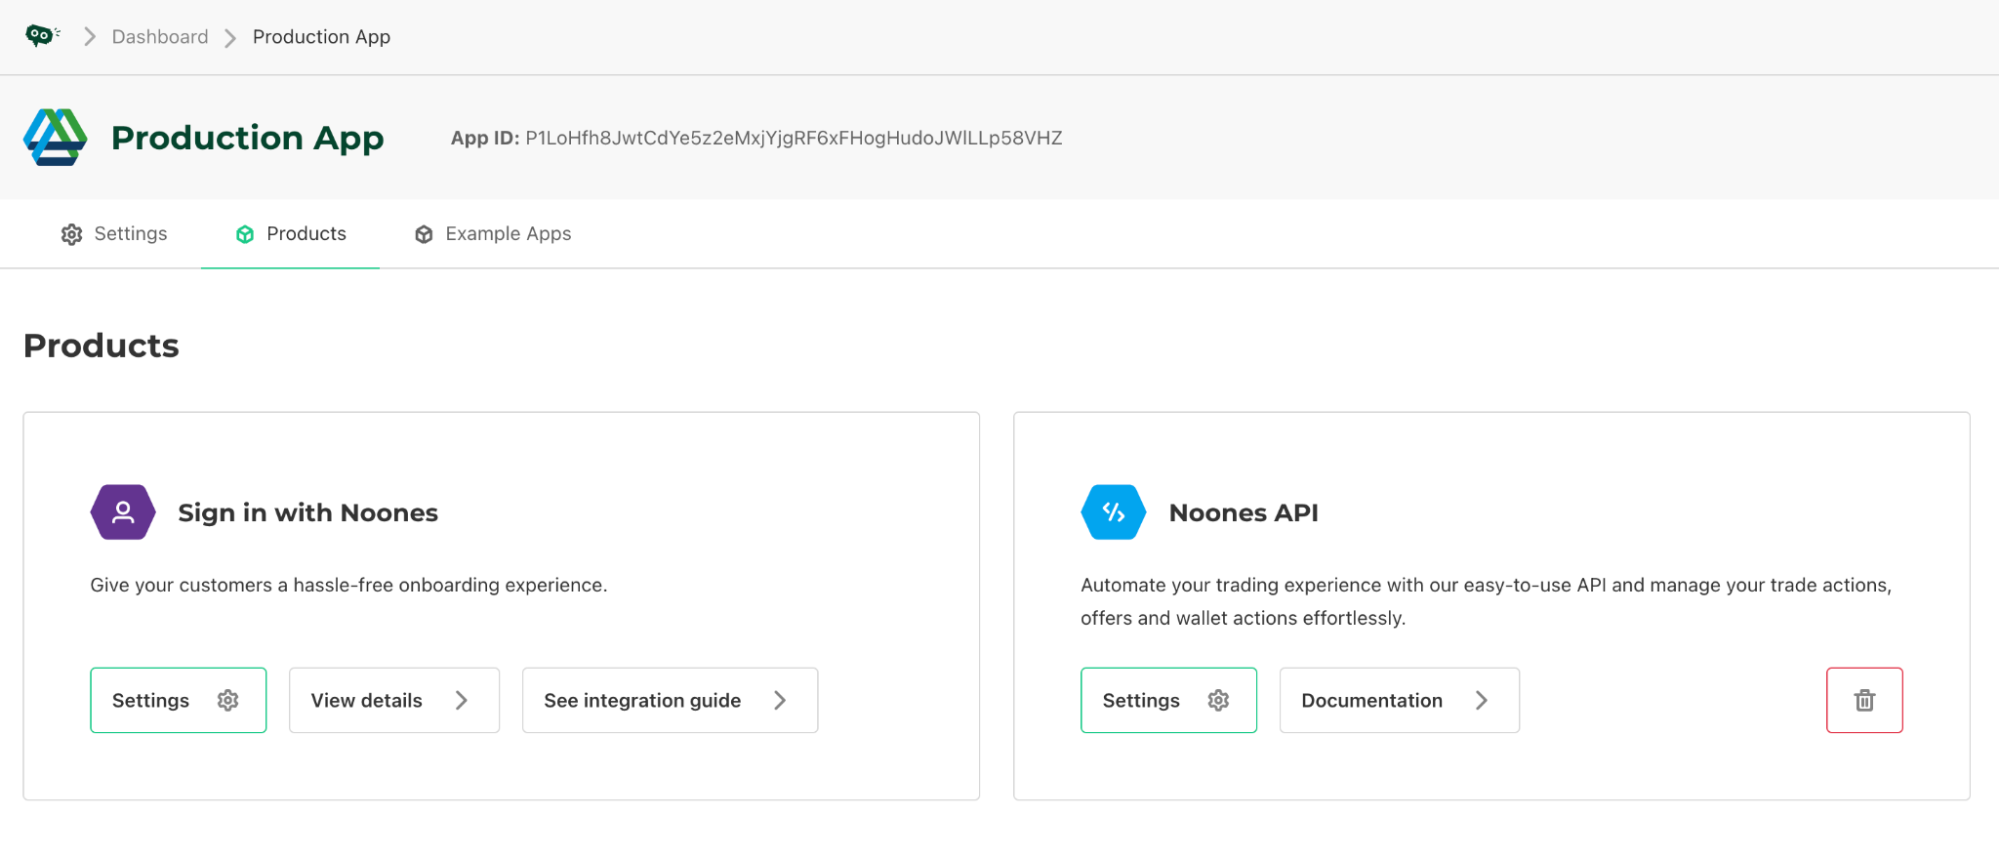This screenshot has height=859, width=1999.
Task: Click breadcrumb chevron before Production App
Action: (x=231, y=38)
